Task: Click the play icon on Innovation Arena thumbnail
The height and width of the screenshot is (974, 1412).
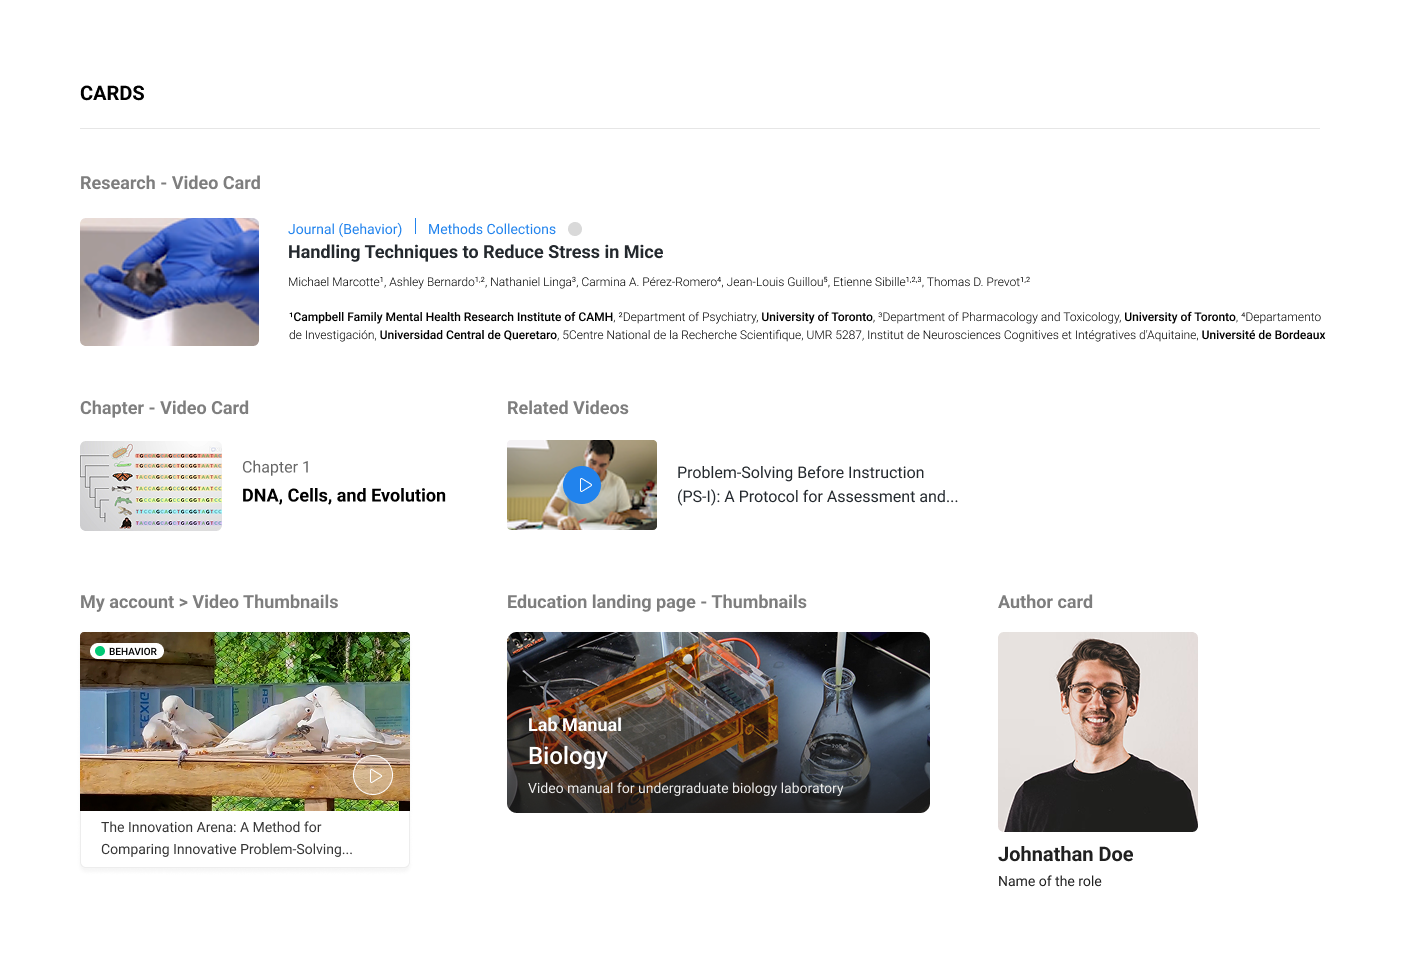Action: [373, 775]
